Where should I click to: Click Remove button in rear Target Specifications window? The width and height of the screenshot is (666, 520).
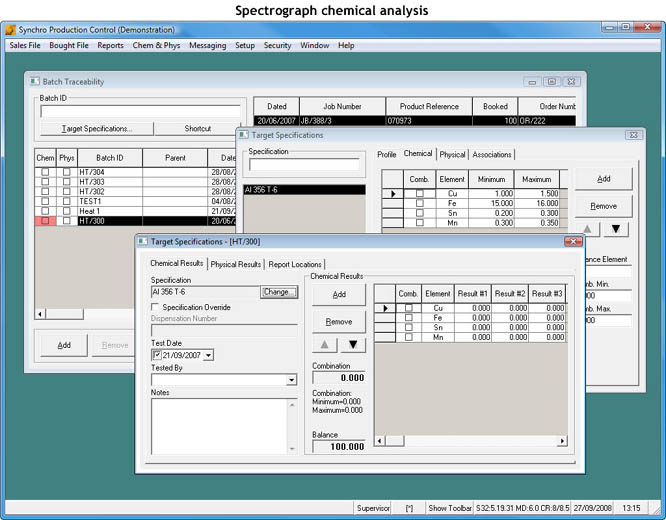[x=604, y=206]
